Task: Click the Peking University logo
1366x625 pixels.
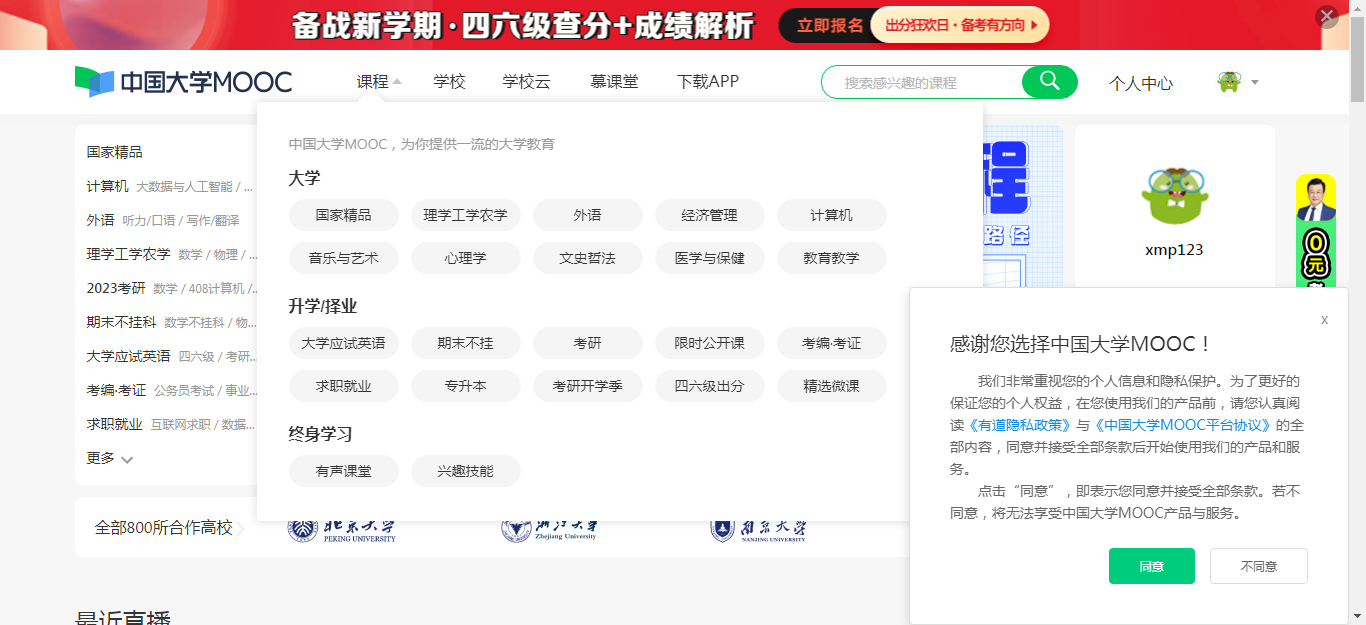Action: tap(342, 530)
